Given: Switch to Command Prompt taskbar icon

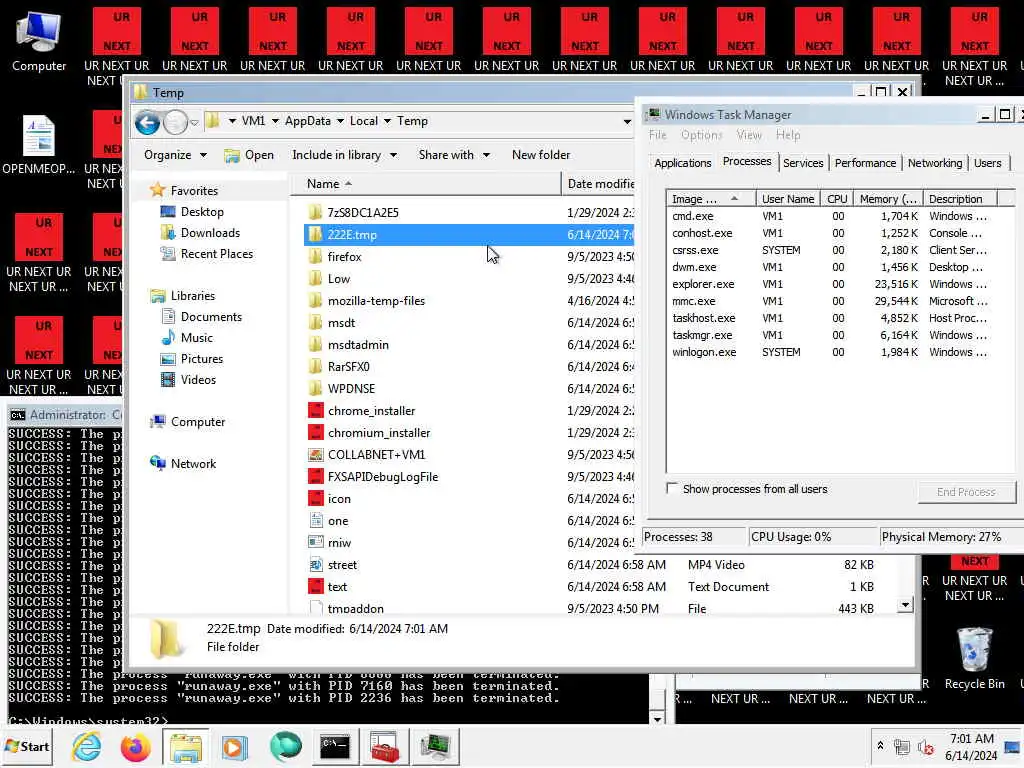Looking at the screenshot, I should [x=334, y=747].
